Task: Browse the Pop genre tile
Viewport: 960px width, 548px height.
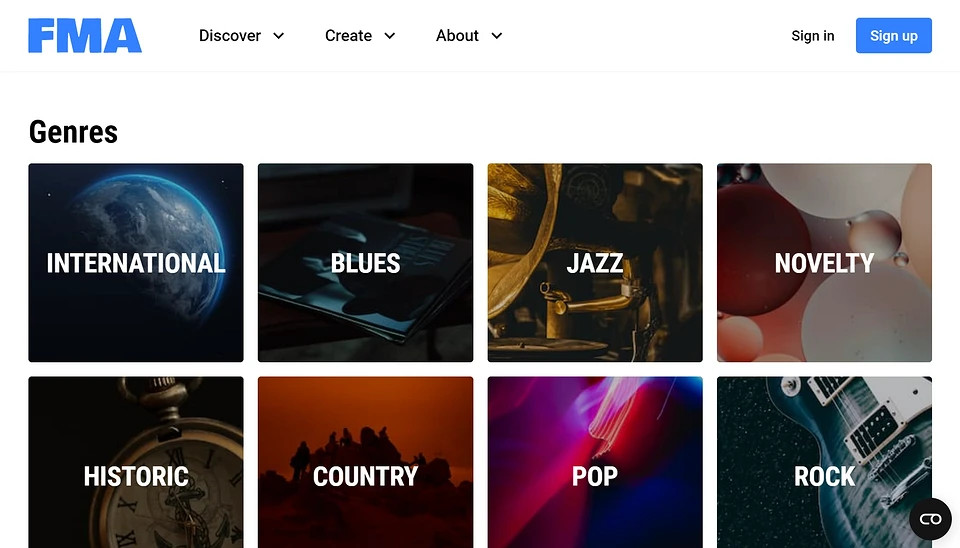Action: [595, 476]
